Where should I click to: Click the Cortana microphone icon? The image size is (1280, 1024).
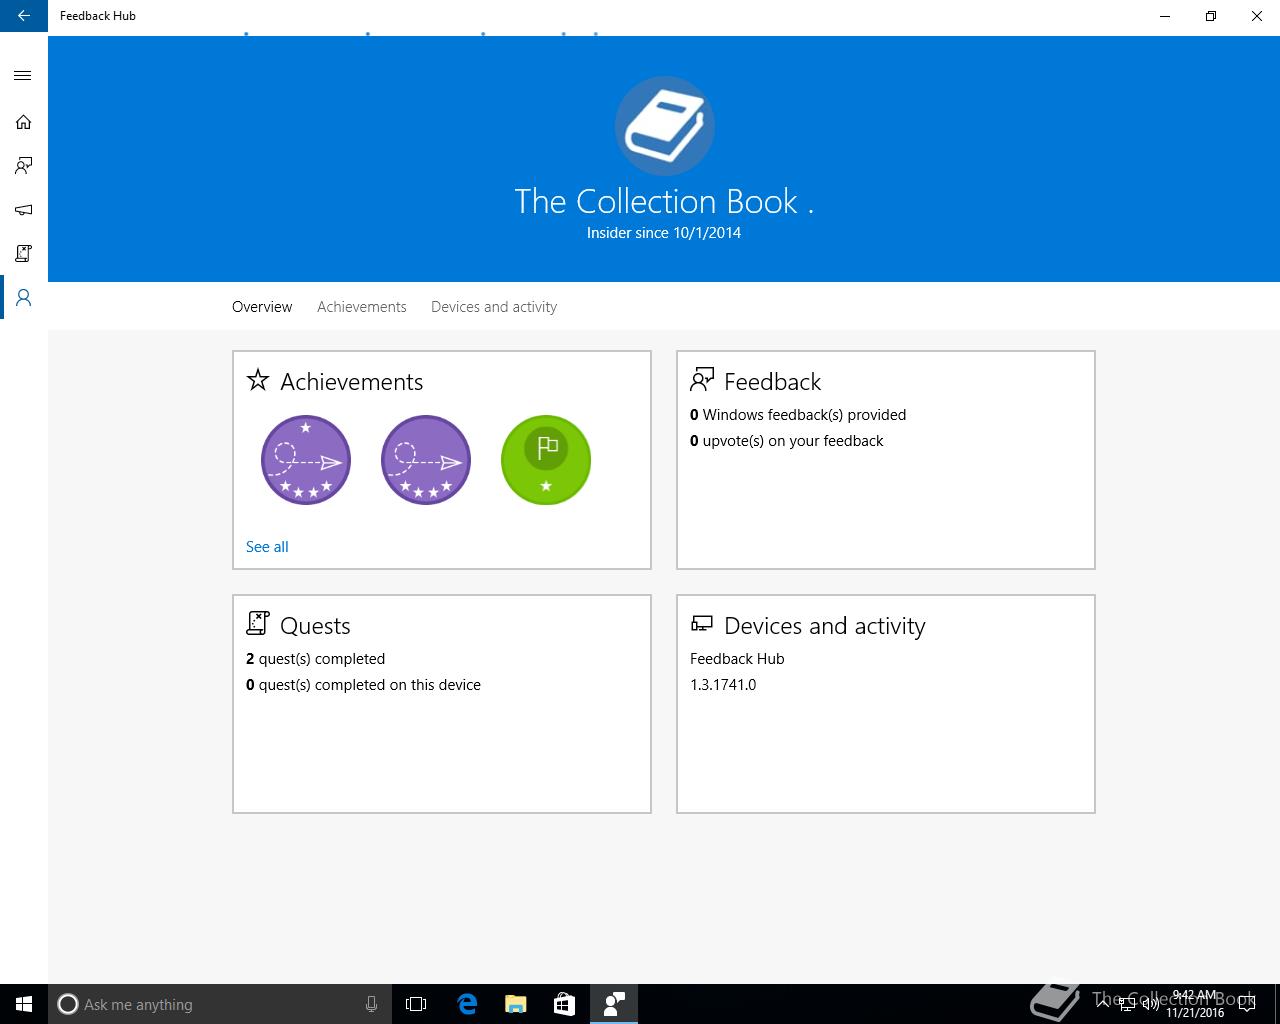[371, 1004]
